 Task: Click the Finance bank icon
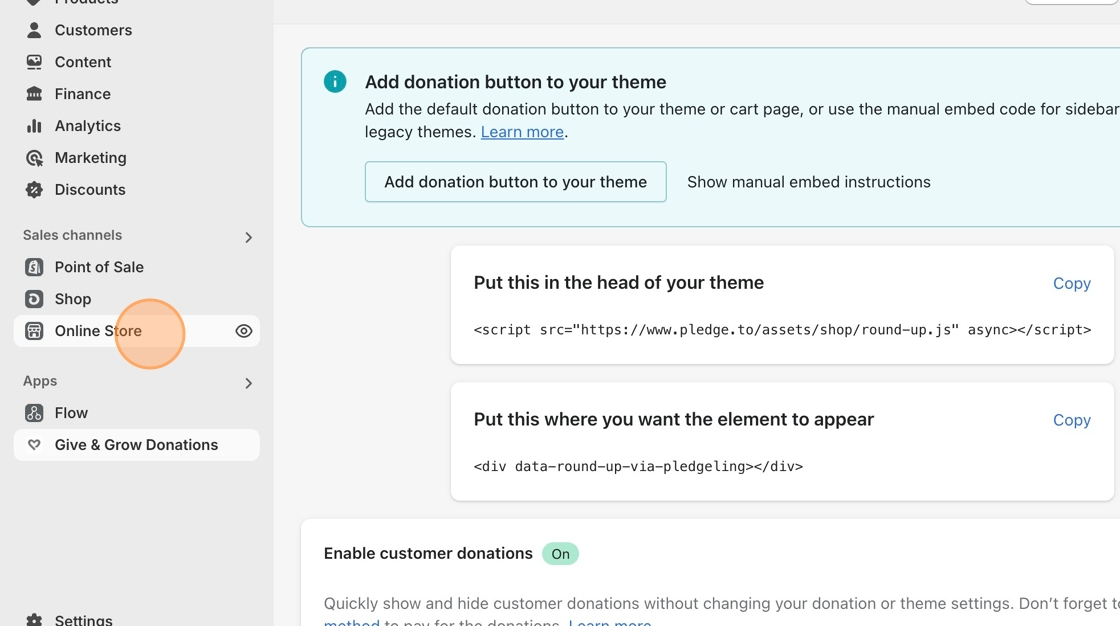tap(34, 94)
